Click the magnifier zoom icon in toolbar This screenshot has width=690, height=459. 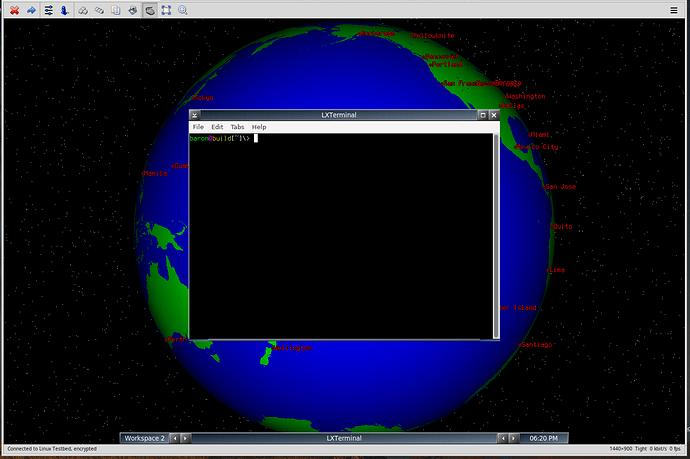183,10
